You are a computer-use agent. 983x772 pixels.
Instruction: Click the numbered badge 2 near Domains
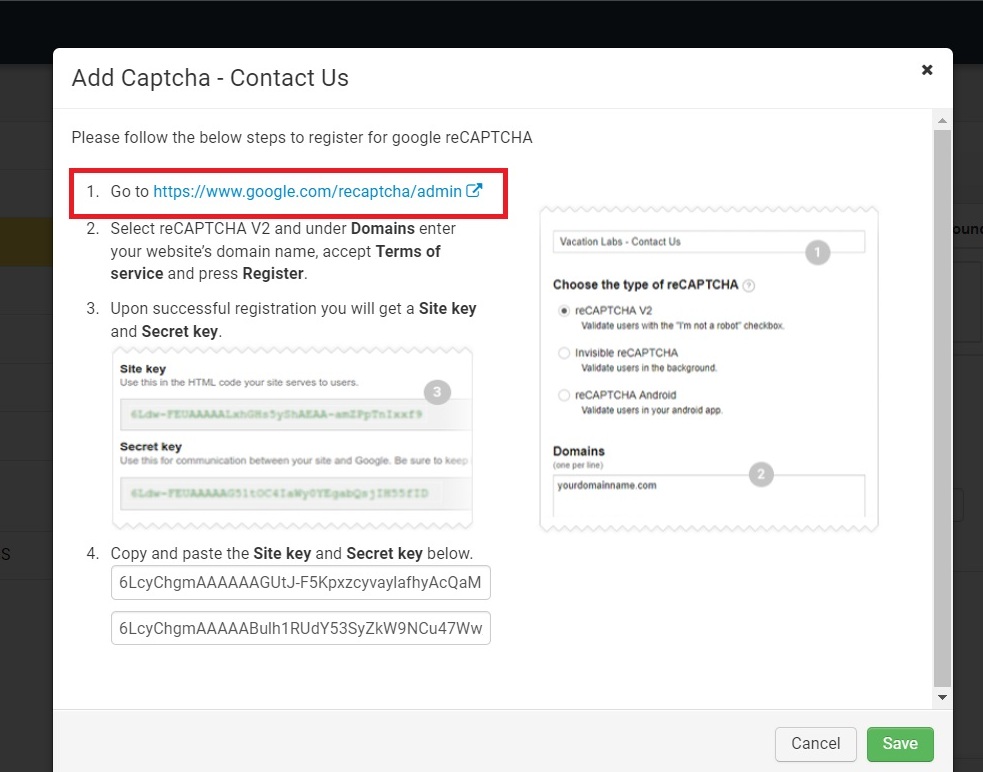pos(761,475)
